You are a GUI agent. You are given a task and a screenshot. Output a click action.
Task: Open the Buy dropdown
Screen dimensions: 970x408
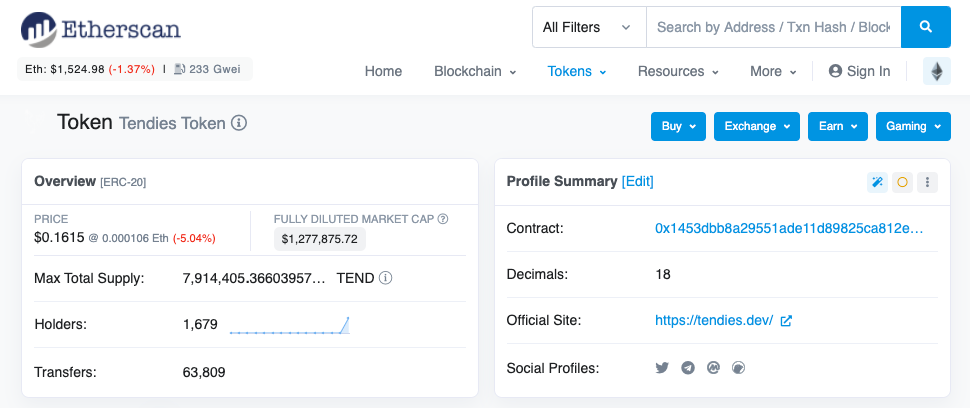tap(678, 126)
